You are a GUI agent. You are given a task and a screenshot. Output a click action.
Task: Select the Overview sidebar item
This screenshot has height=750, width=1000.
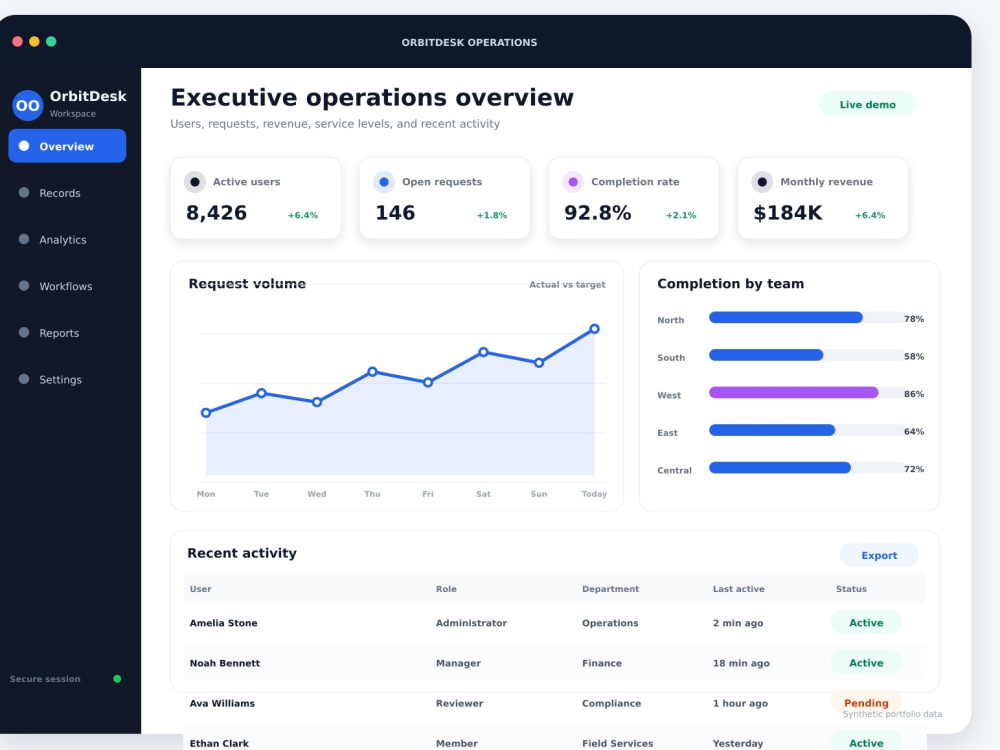coord(67,146)
